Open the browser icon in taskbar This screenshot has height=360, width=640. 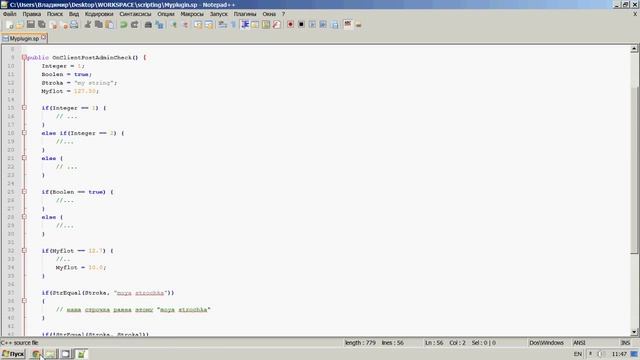tap(37, 354)
